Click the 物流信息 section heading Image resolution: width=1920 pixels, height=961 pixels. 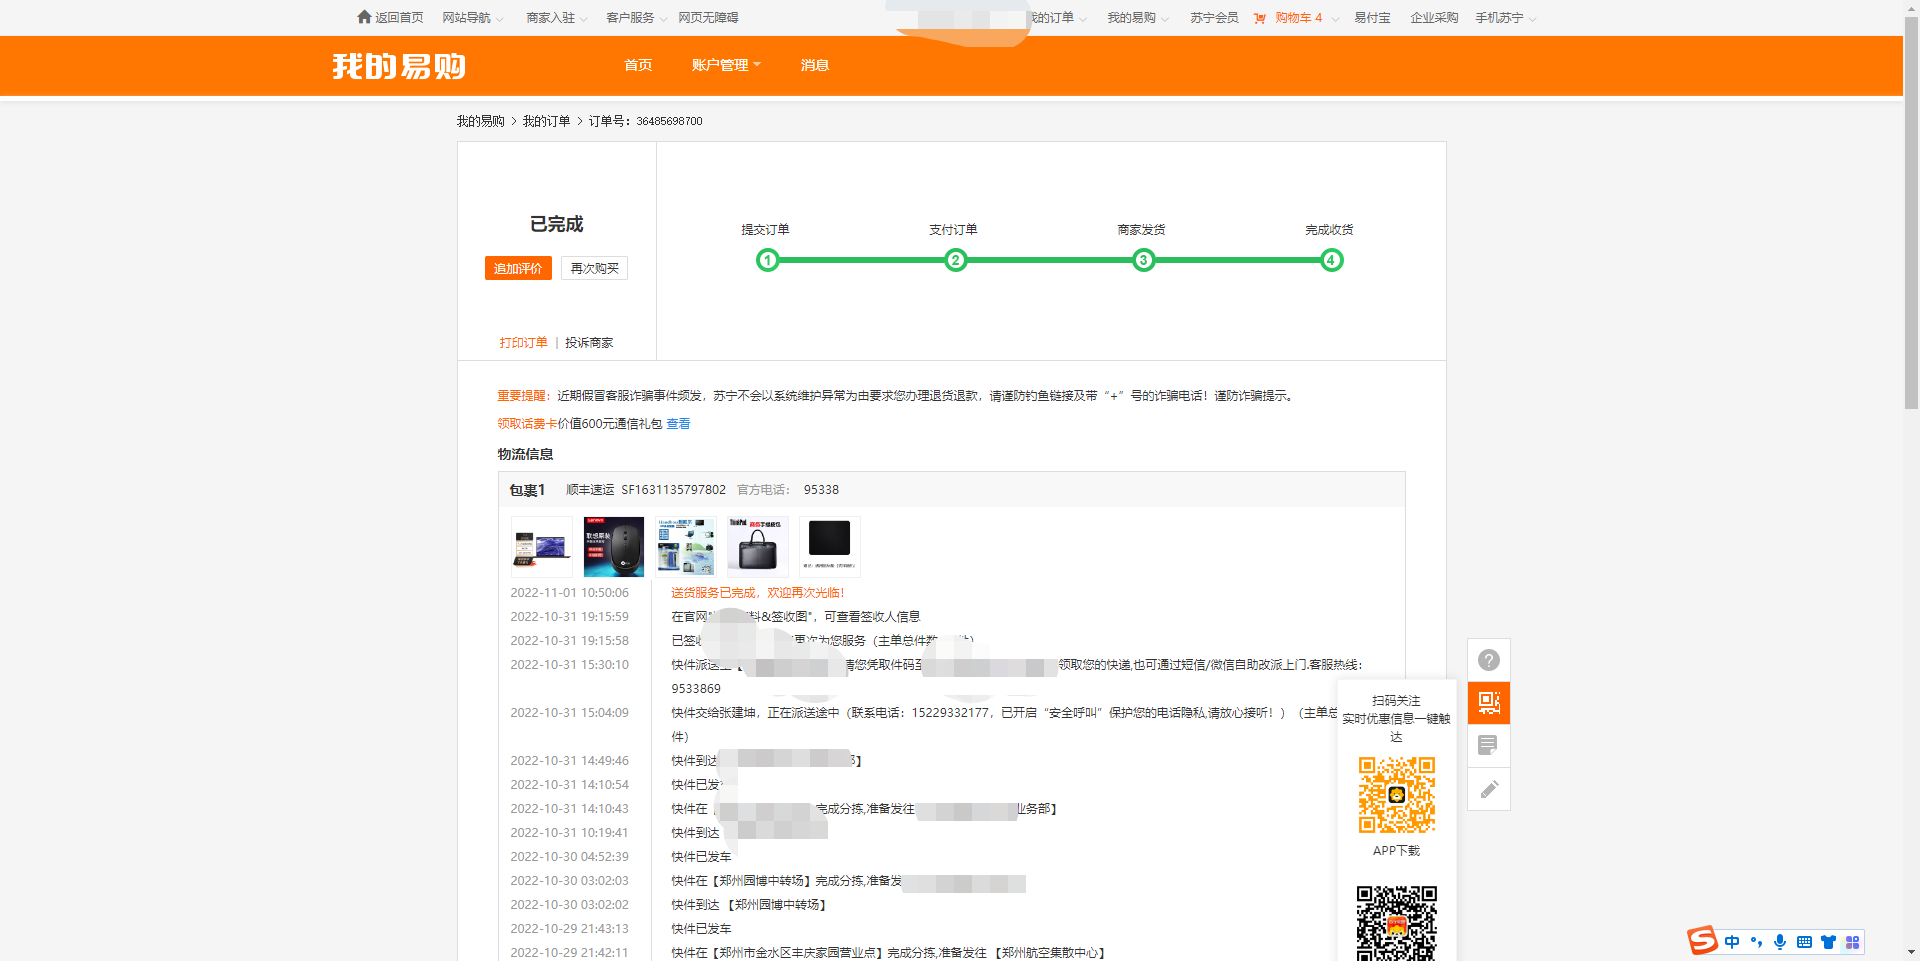[x=525, y=454]
